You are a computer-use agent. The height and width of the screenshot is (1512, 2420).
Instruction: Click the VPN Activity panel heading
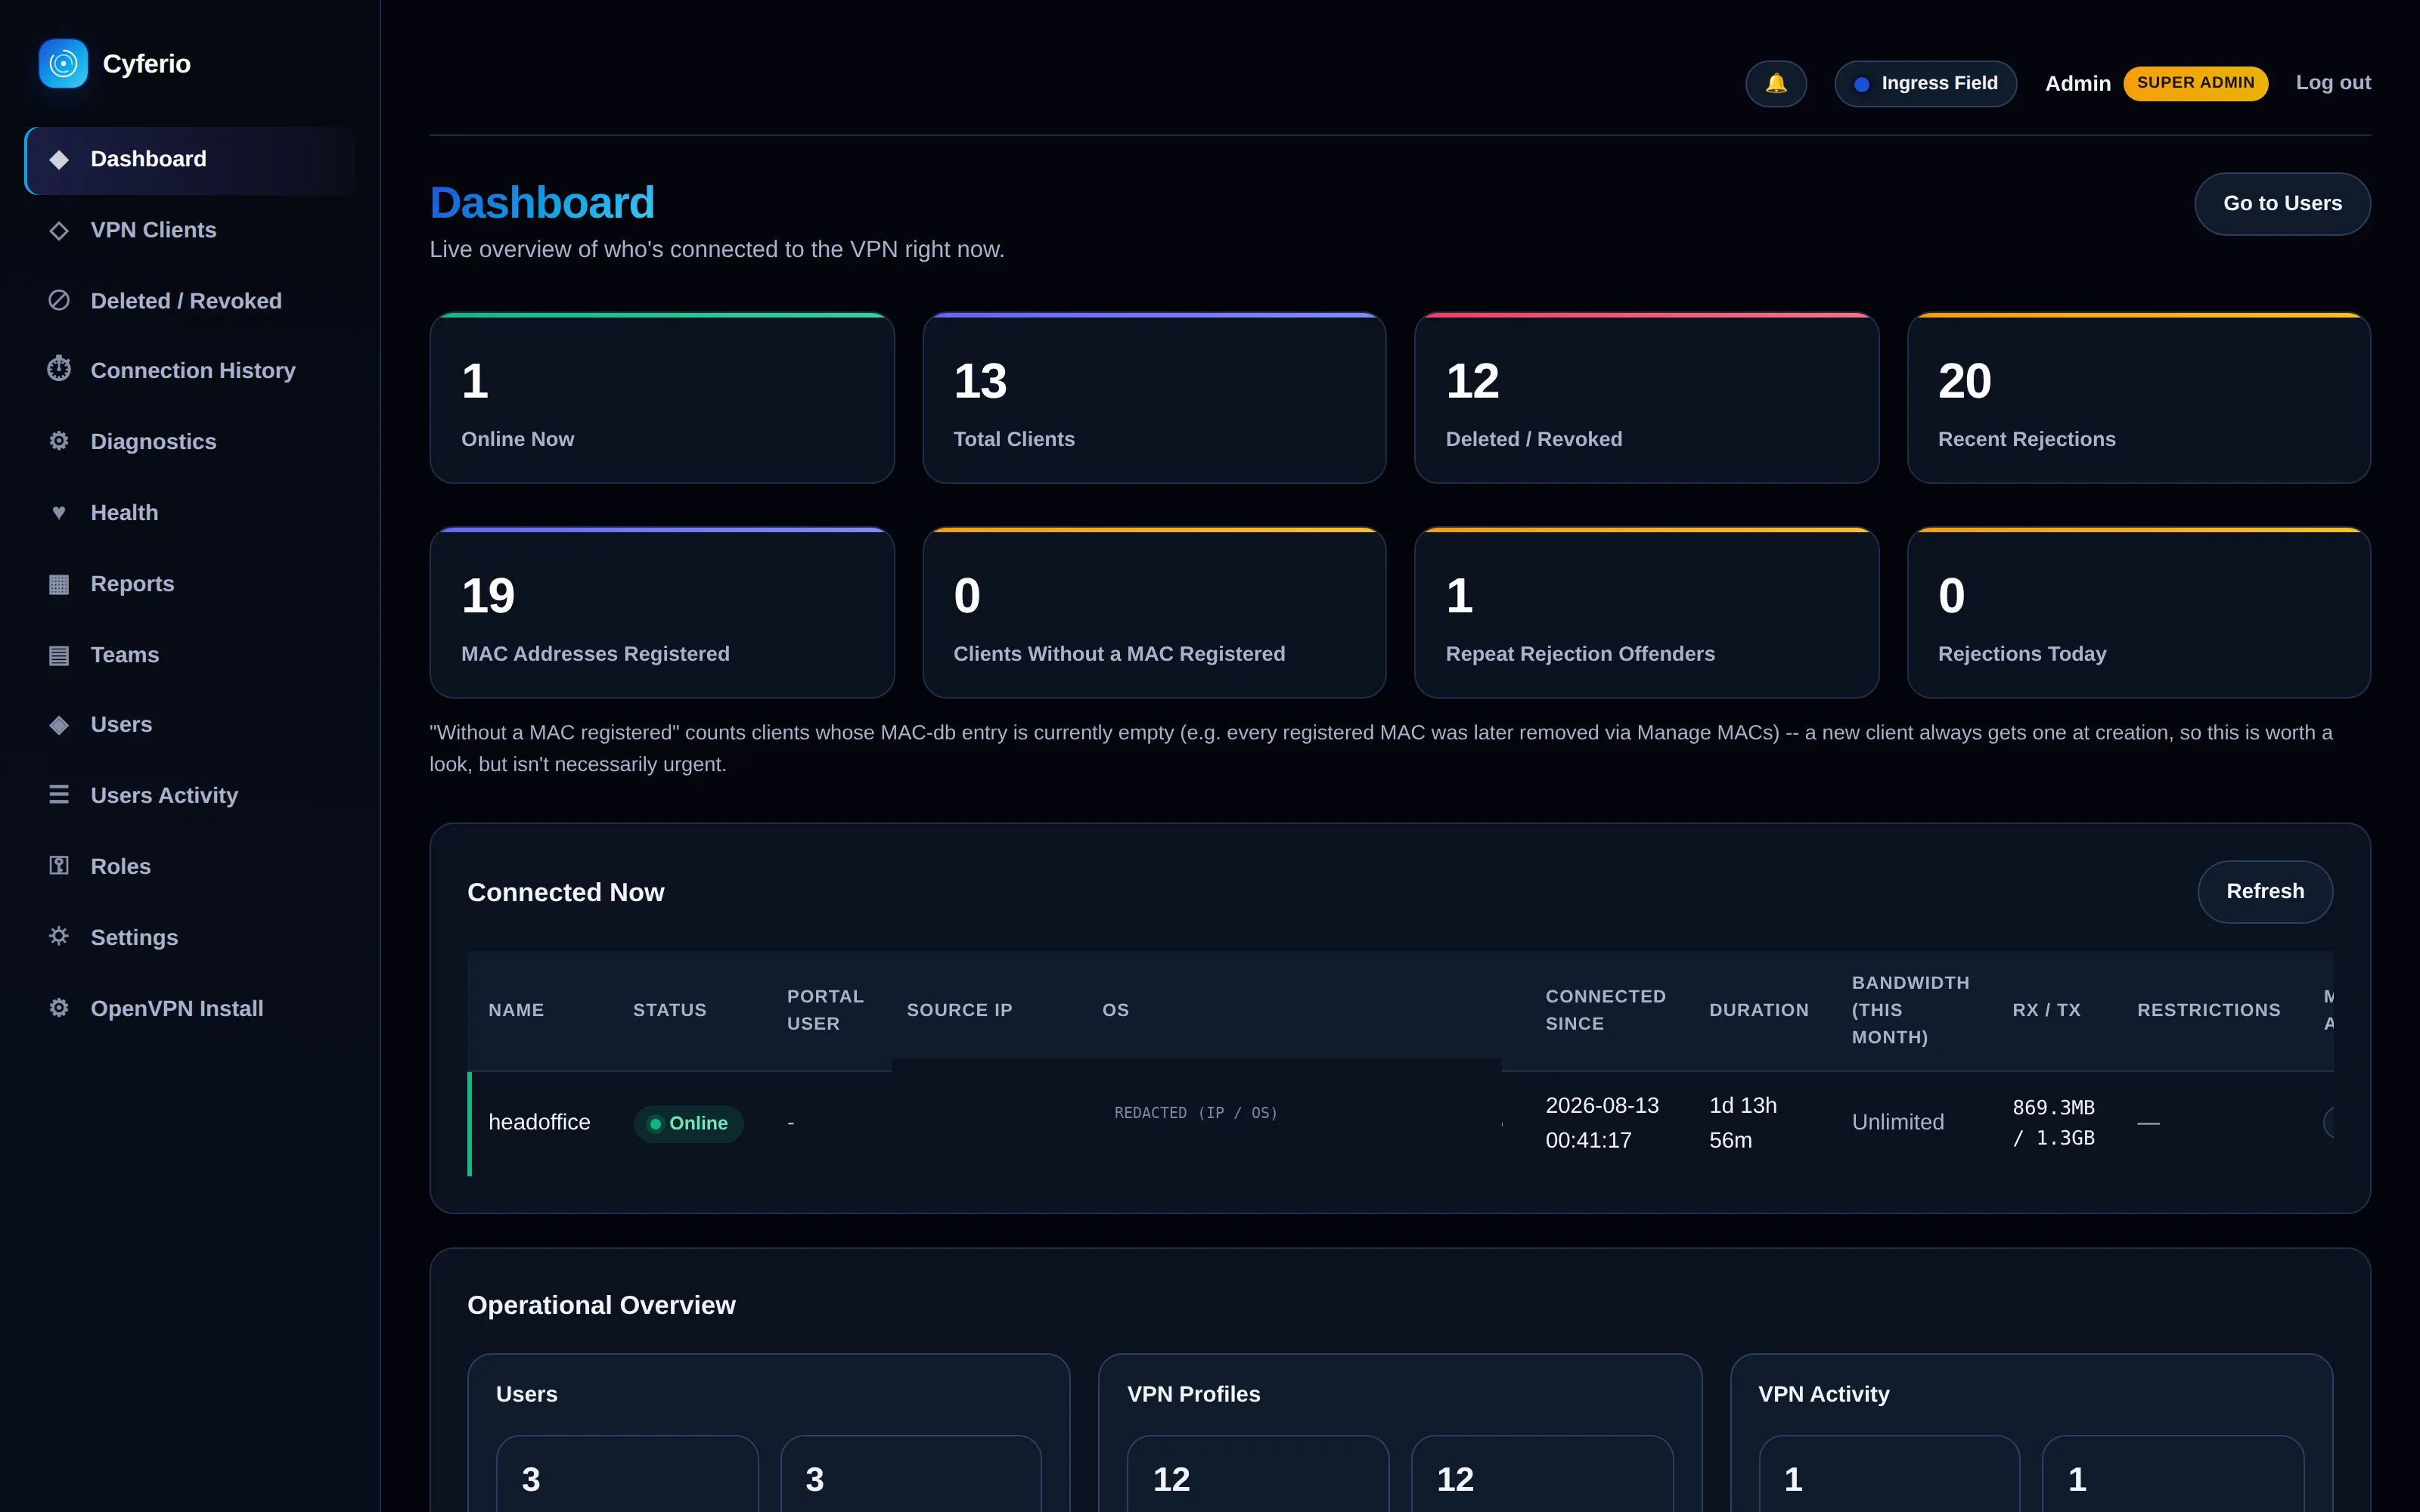1824,1394
